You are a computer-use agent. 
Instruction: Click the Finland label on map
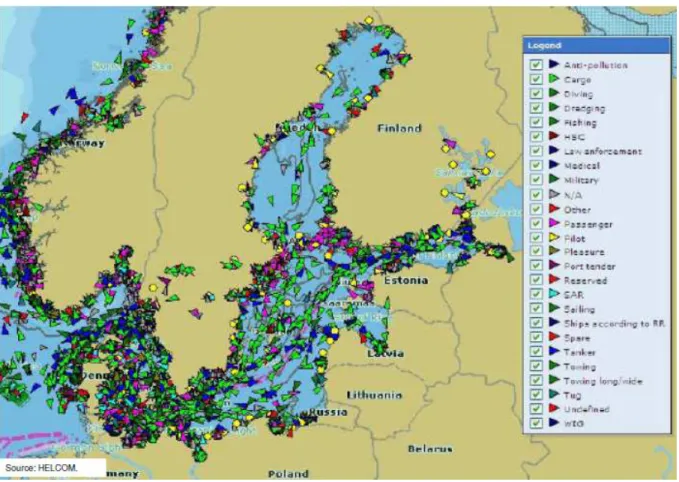(x=399, y=128)
